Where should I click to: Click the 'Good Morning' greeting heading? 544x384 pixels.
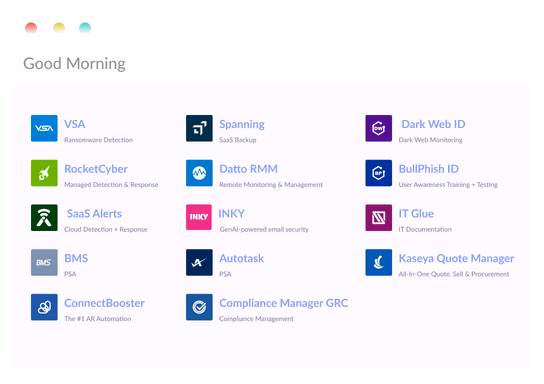[74, 64]
